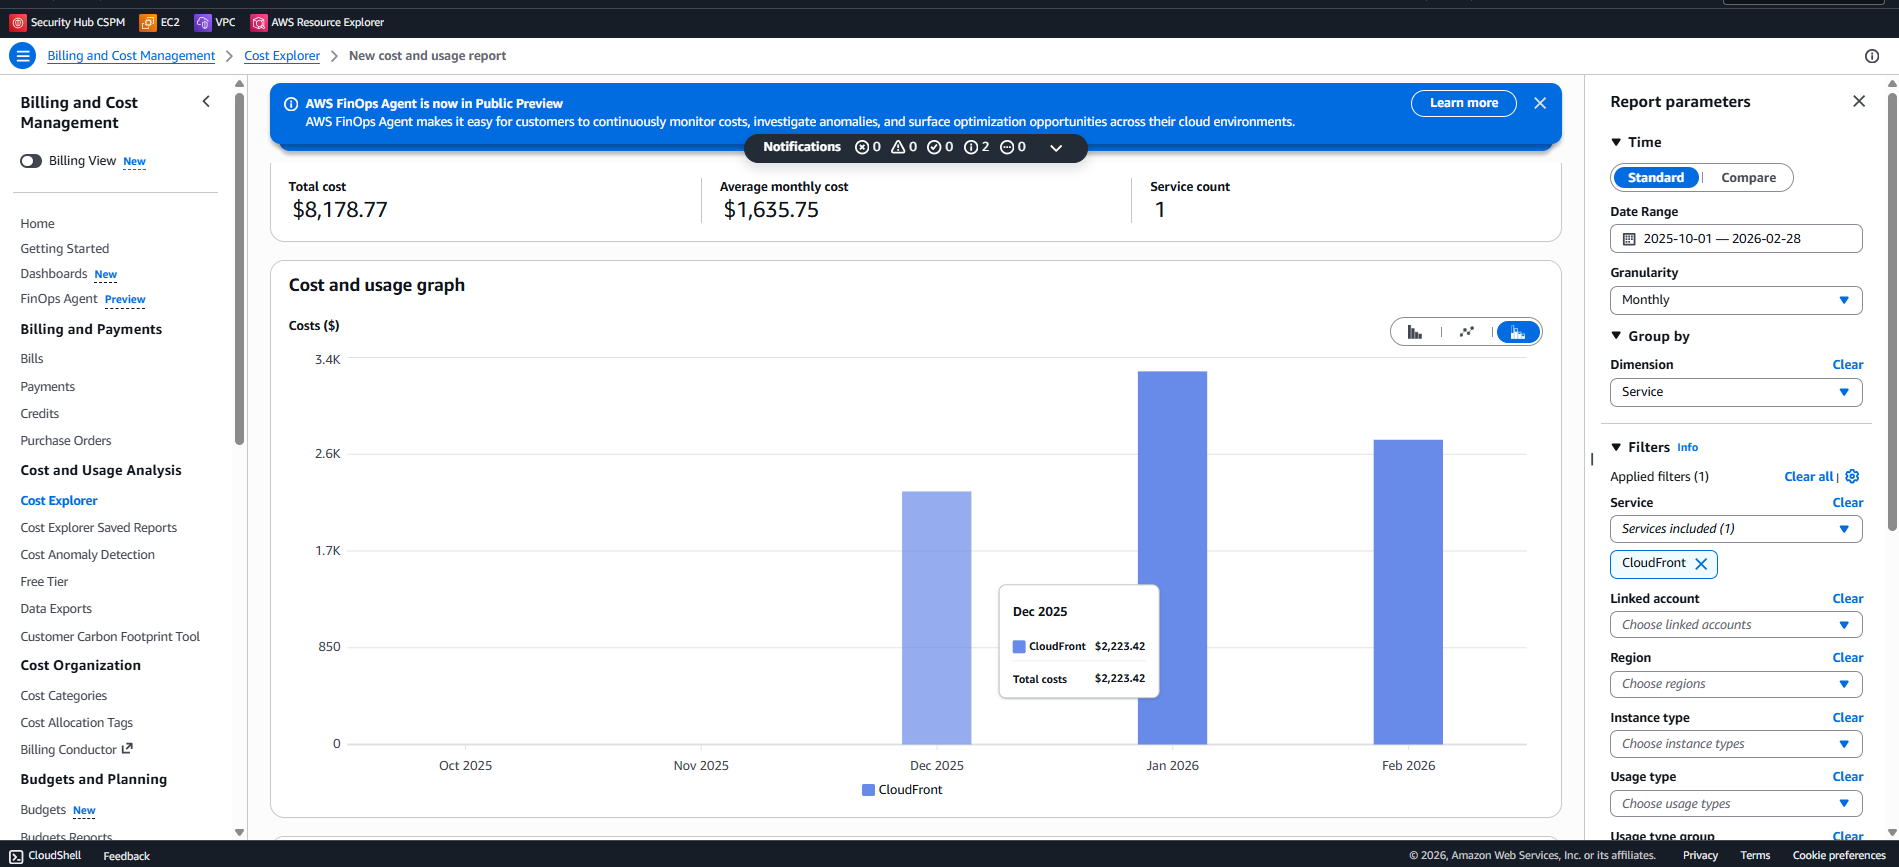The height and width of the screenshot is (867, 1899).
Task: Collapse the Time section
Action: click(1616, 142)
